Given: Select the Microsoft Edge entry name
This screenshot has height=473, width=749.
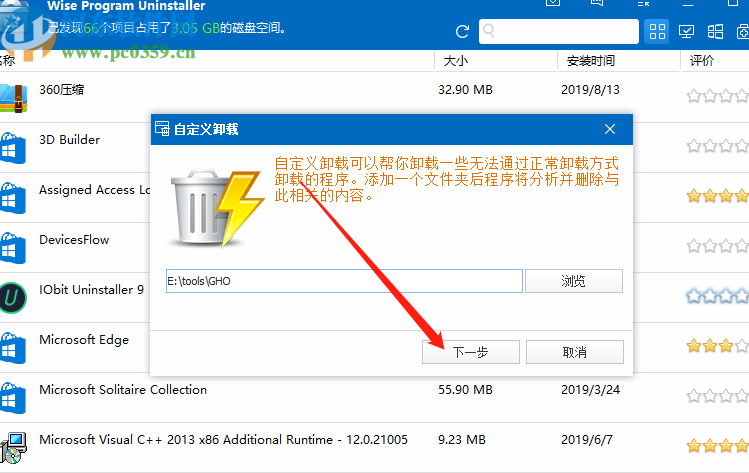Looking at the screenshot, I should [84, 340].
